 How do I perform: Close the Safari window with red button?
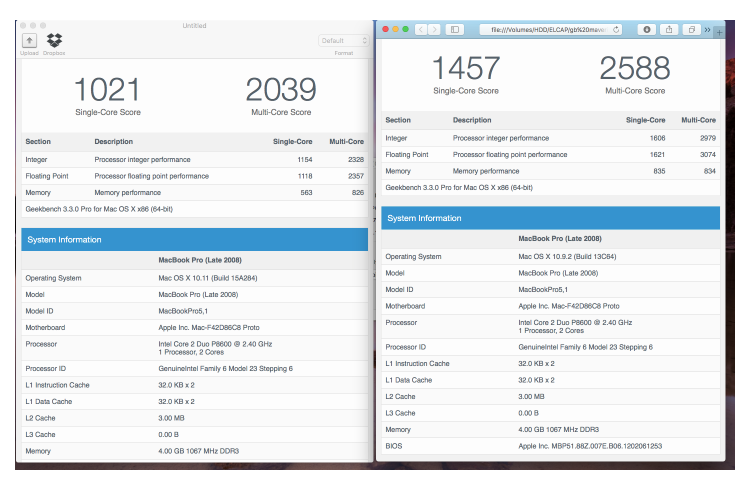click(x=385, y=29)
